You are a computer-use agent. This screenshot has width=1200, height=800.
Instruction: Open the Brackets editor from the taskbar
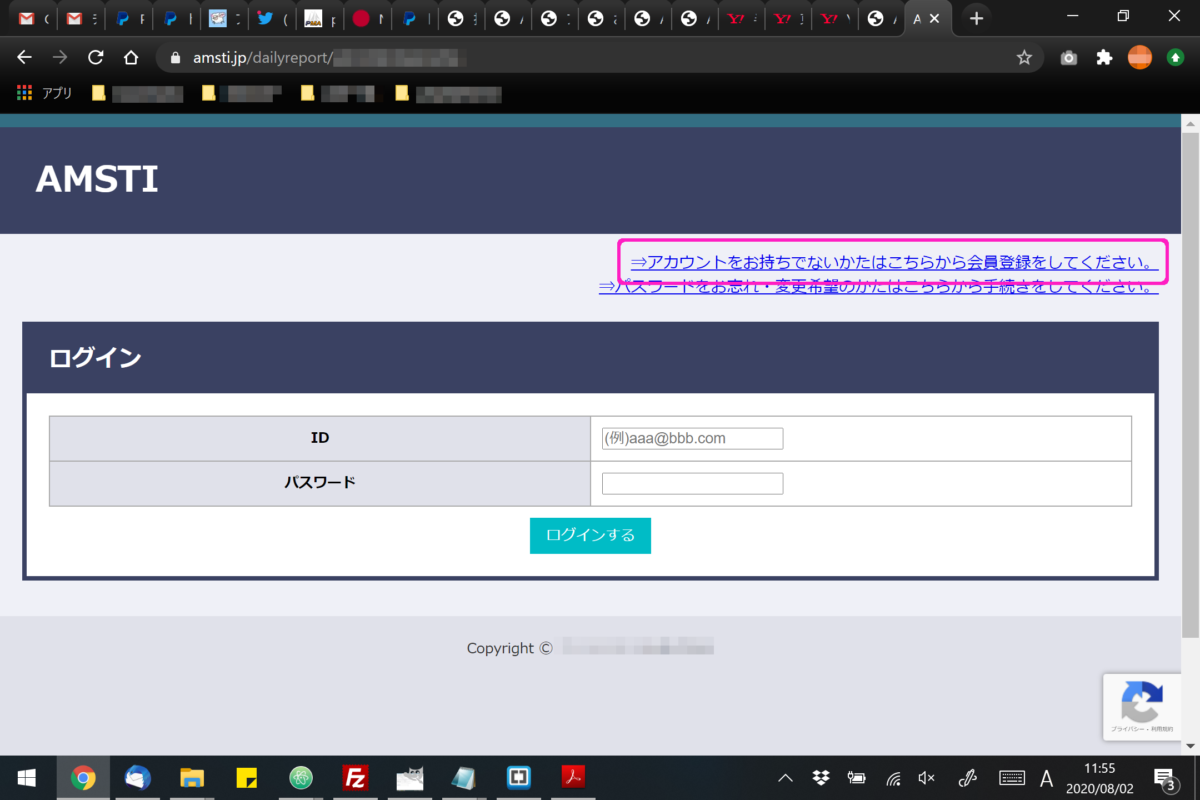point(517,778)
